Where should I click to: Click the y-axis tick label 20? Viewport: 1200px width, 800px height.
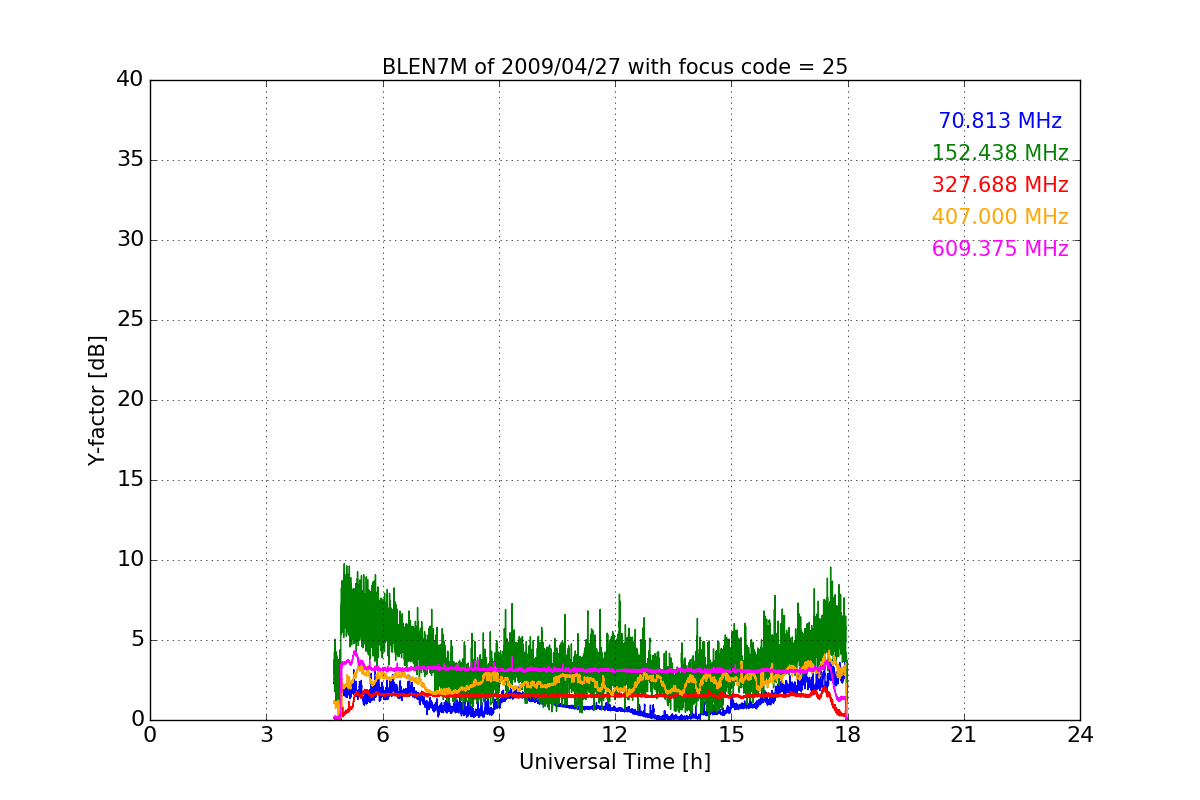tap(130, 400)
